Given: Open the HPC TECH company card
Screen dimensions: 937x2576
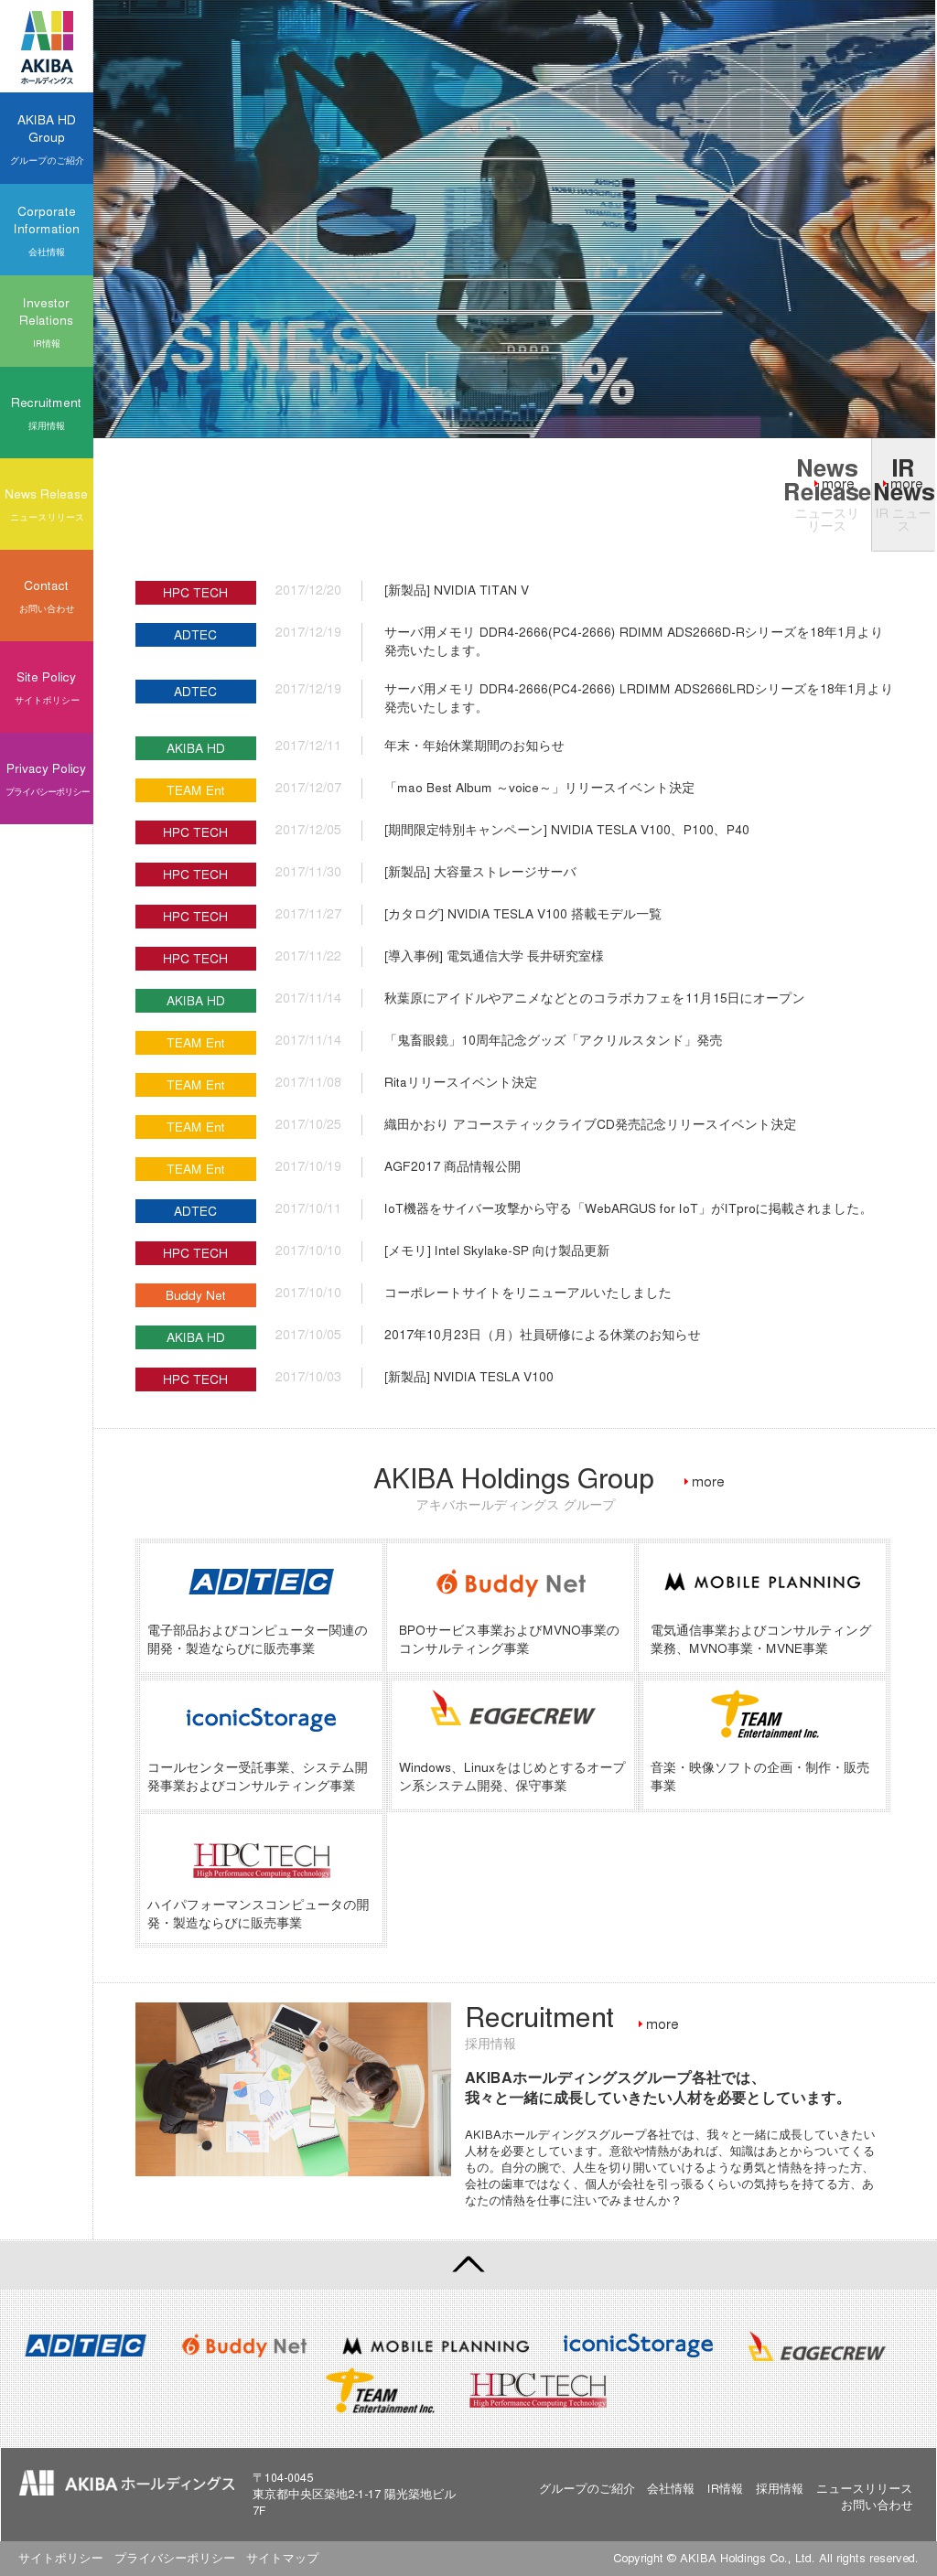Looking at the screenshot, I should click(x=261, y=1881).
